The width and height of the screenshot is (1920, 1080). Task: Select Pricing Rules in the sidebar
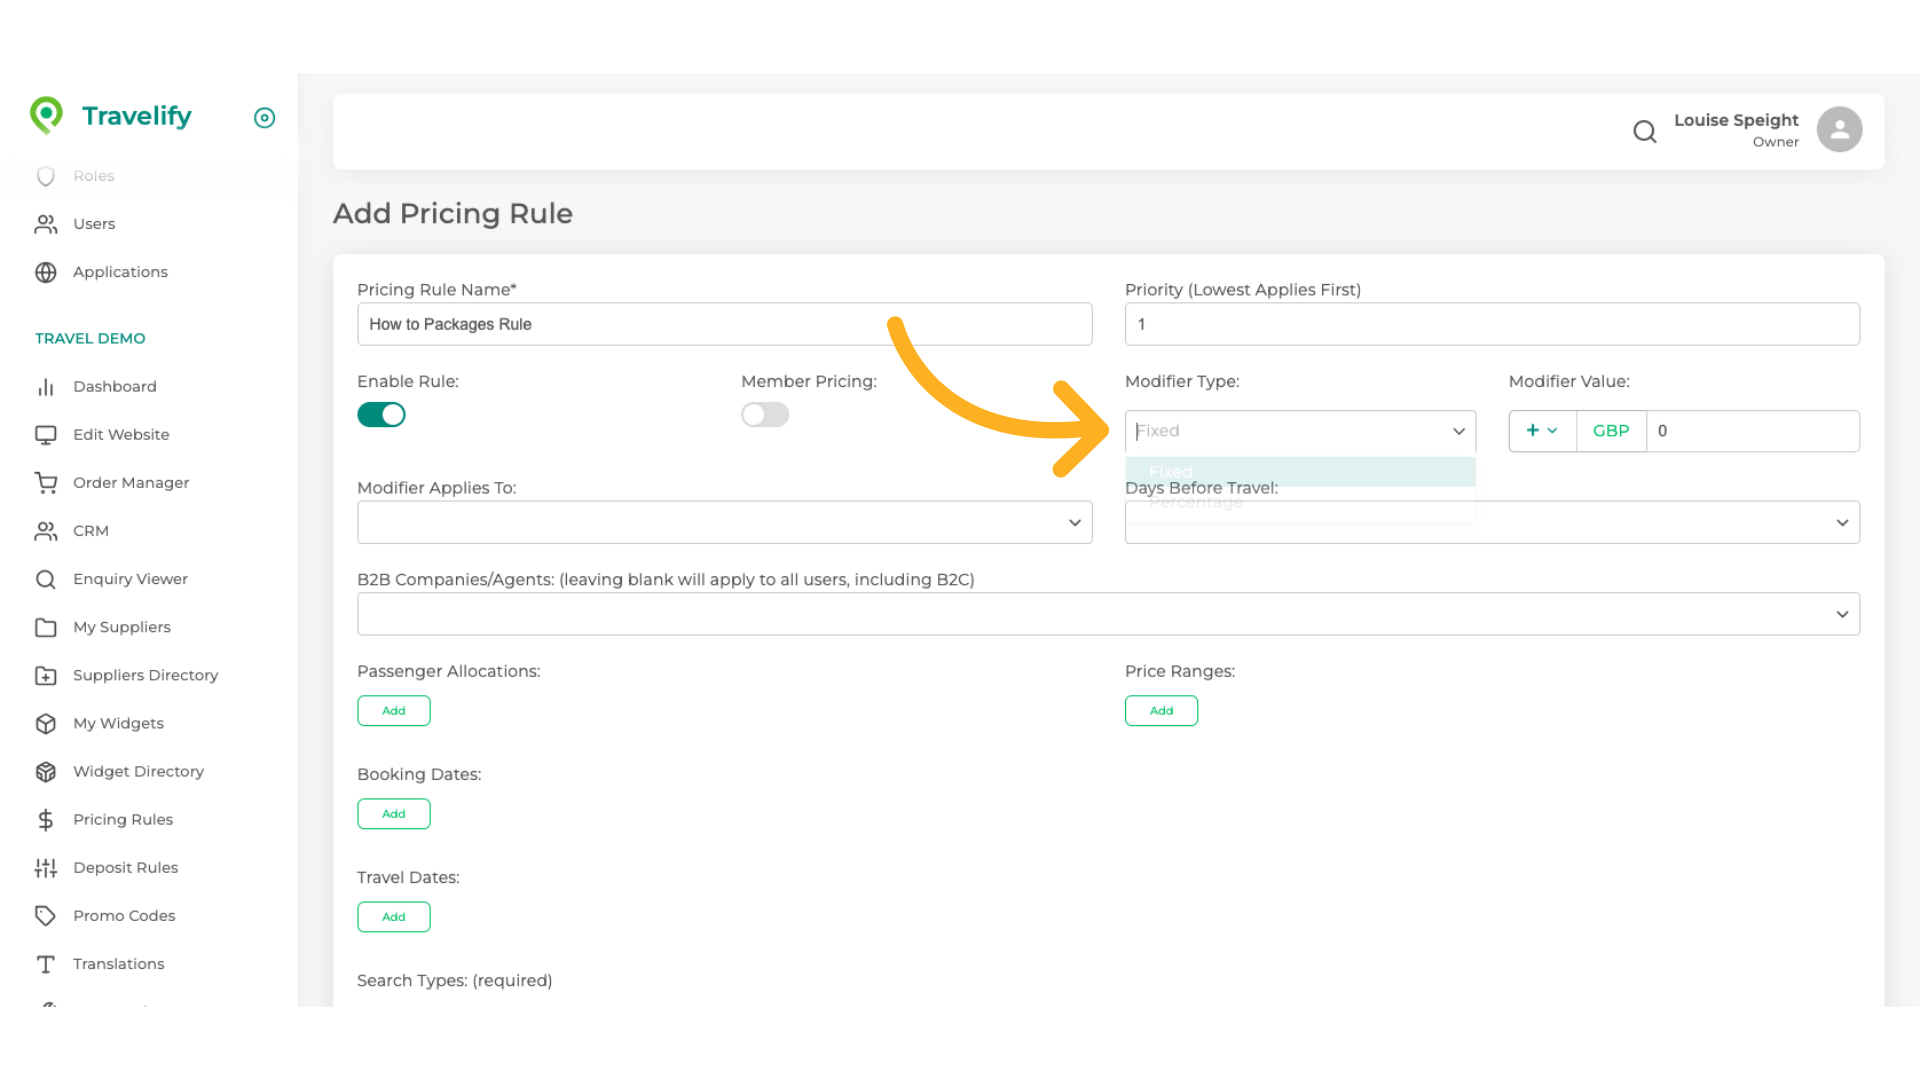pyautogui.click(x=123, y=819)
